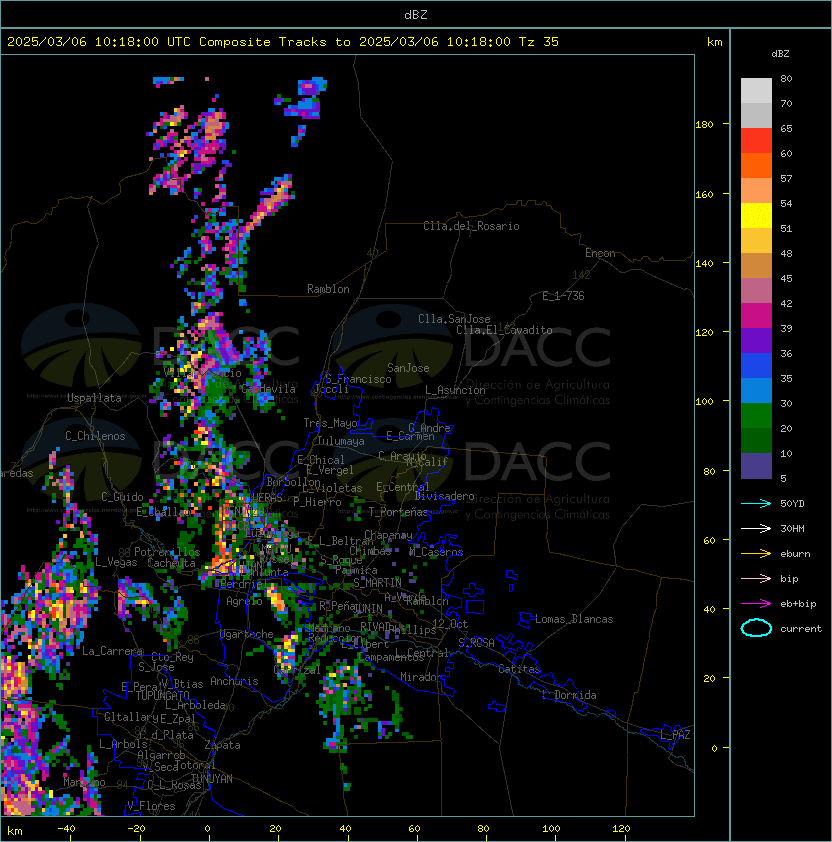The width and height of the screenshot is (832, 842).
Task: Click the 'Zapata' map label
Action: [222, 745]
